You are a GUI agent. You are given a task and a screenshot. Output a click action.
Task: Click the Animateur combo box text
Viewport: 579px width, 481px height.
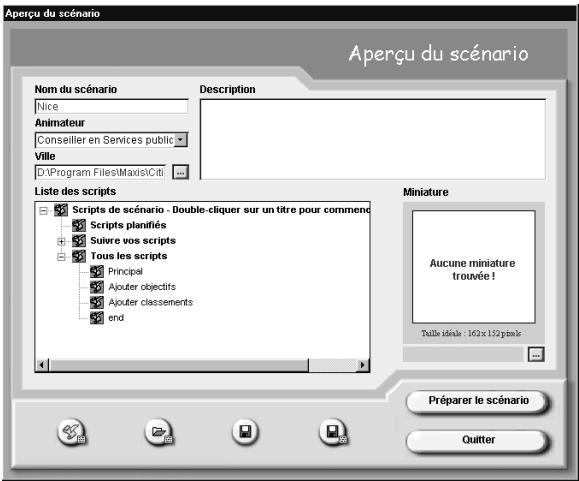coord(105,140)
